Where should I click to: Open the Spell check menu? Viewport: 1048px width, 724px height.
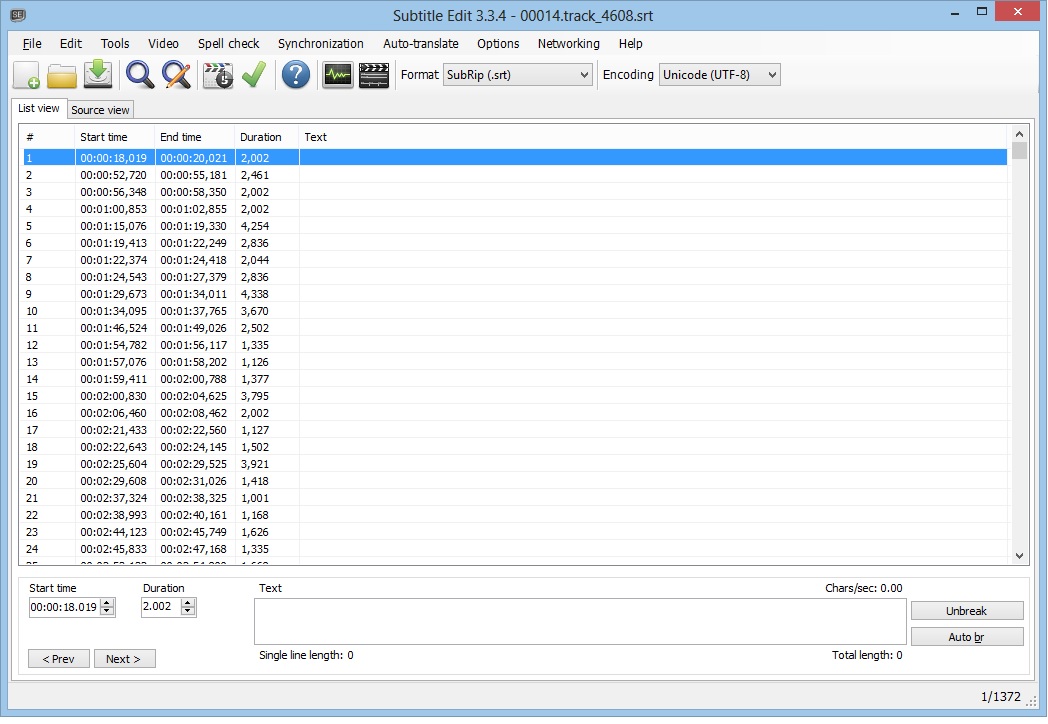click(x=229, y=43)
